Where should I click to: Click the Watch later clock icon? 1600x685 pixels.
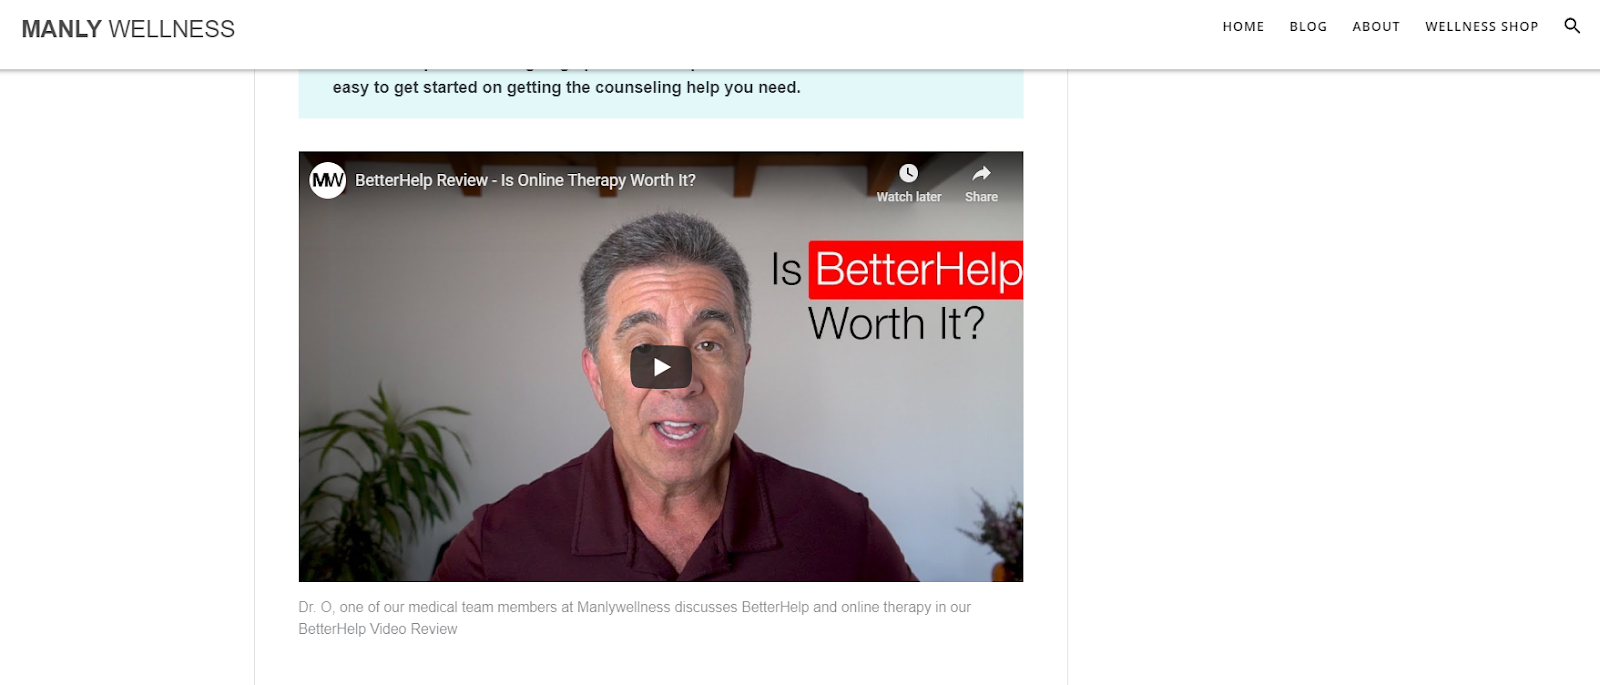[908, 173]
